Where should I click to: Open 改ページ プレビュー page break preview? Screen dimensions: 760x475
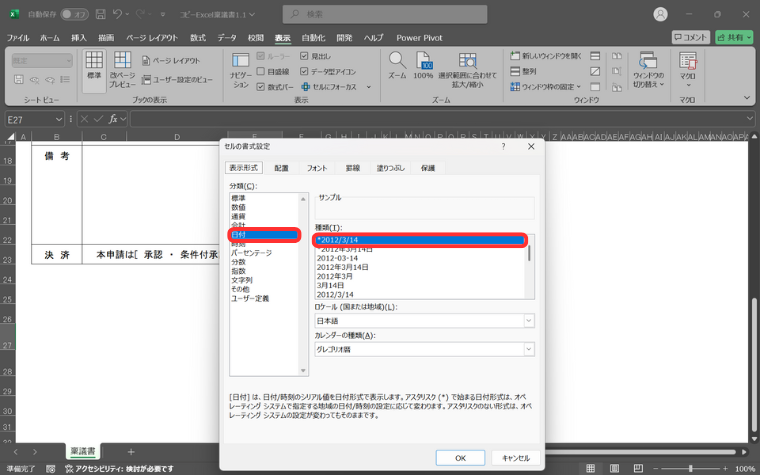(x=122, y=70)
